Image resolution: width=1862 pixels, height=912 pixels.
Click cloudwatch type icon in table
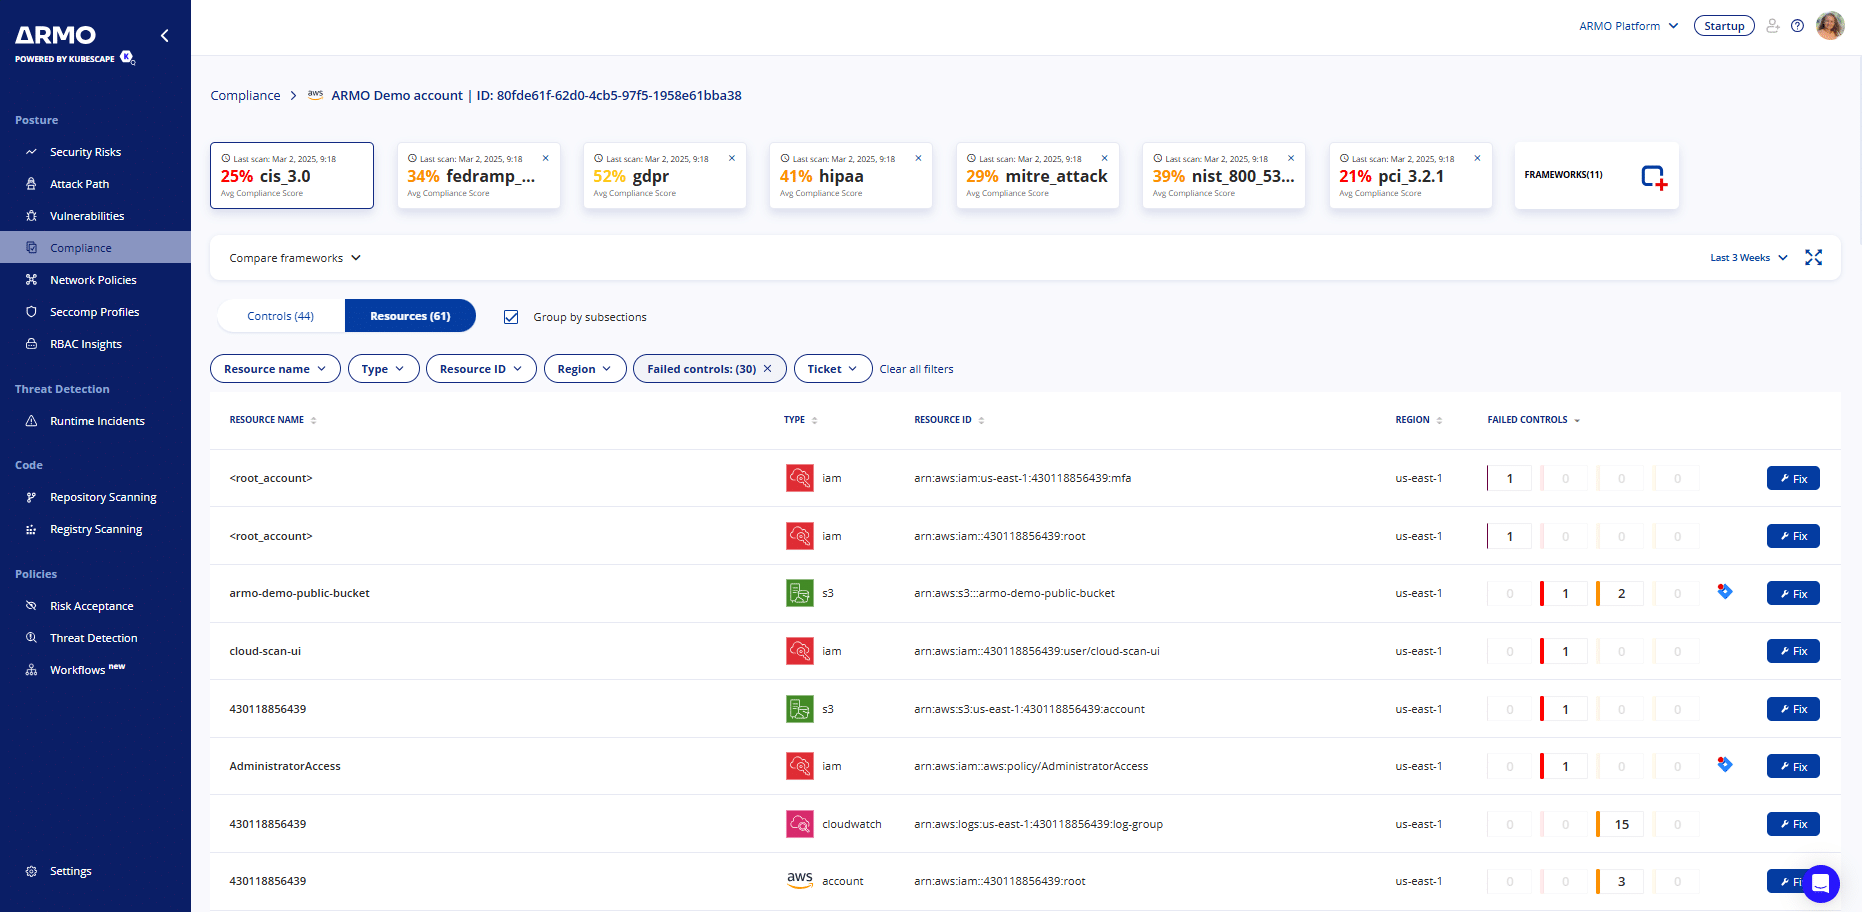click(799, 824)
